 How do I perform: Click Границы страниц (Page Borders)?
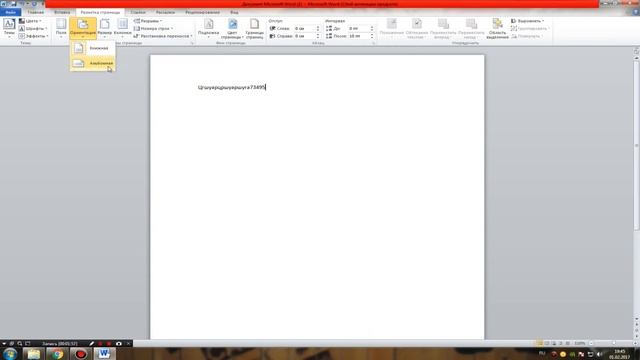click(x=255, y=29)
